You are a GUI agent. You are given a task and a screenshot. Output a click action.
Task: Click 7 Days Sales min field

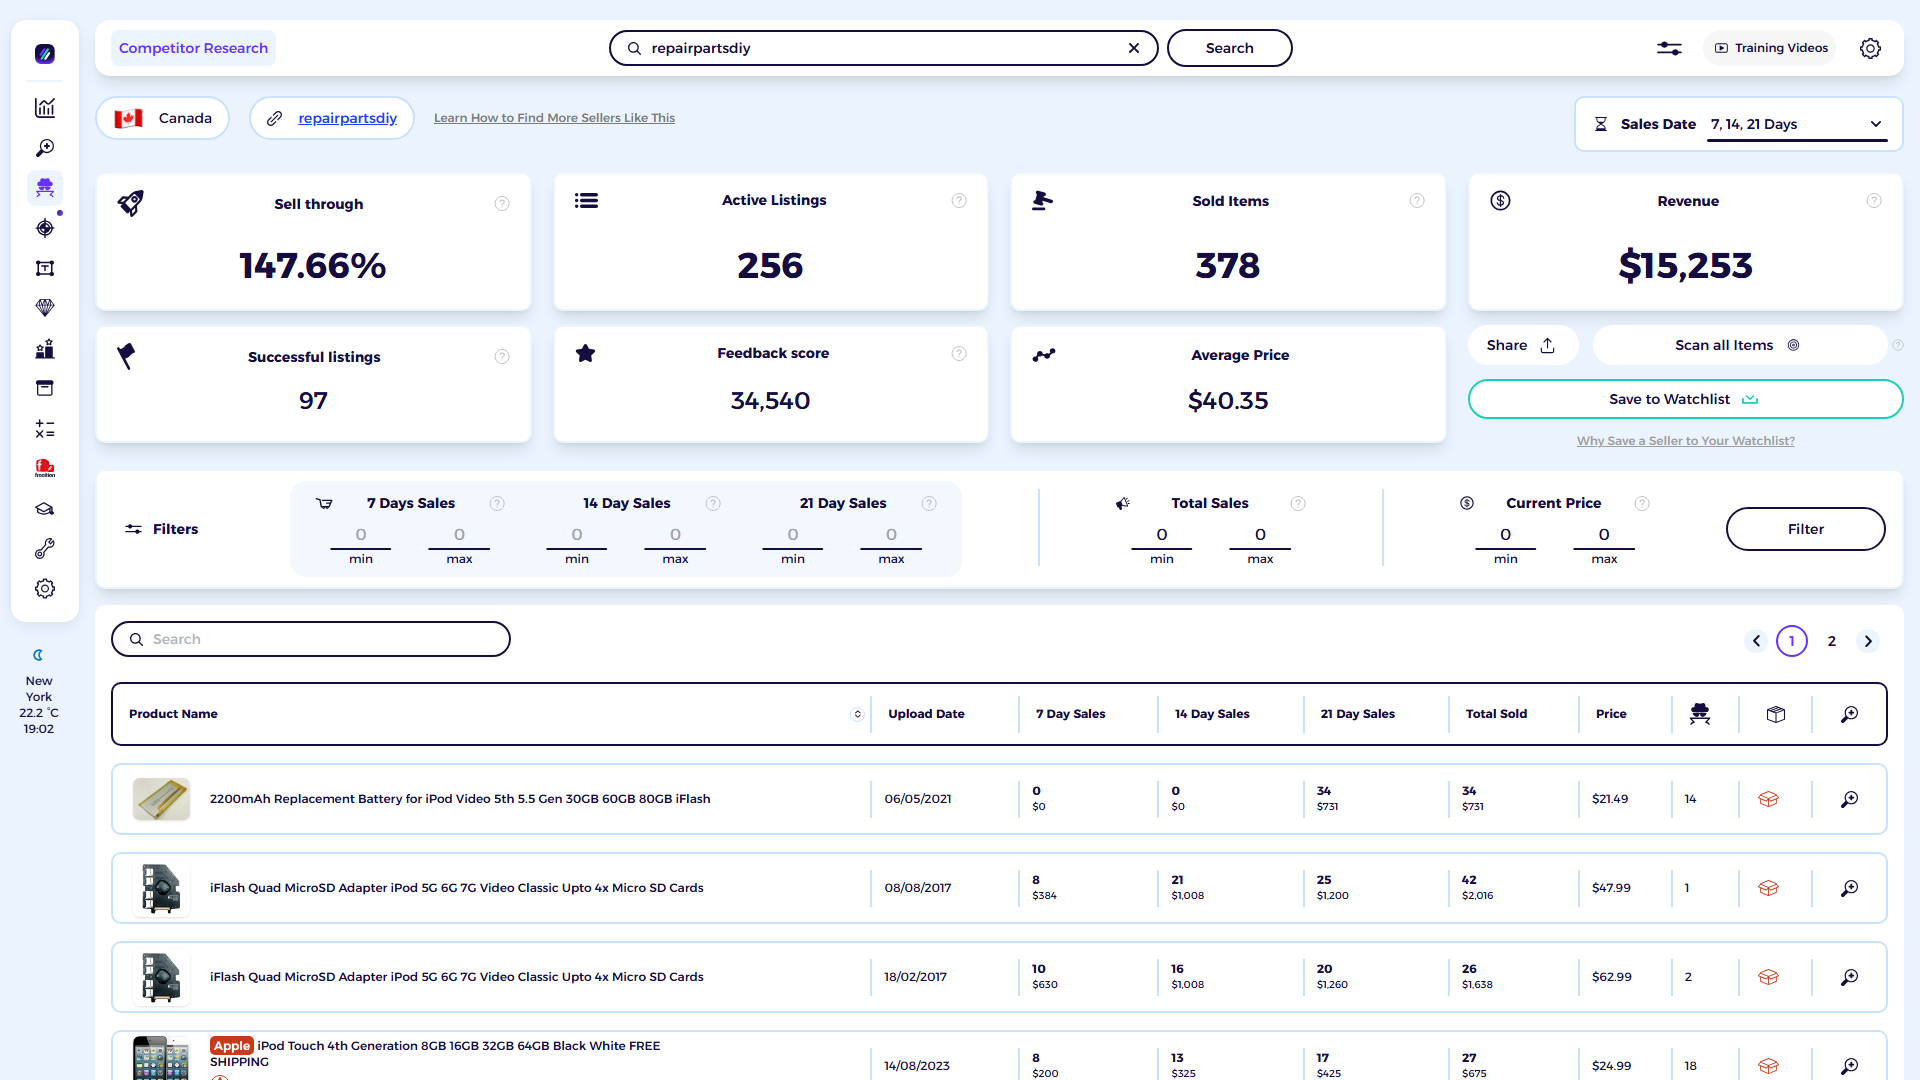[361, 536]
